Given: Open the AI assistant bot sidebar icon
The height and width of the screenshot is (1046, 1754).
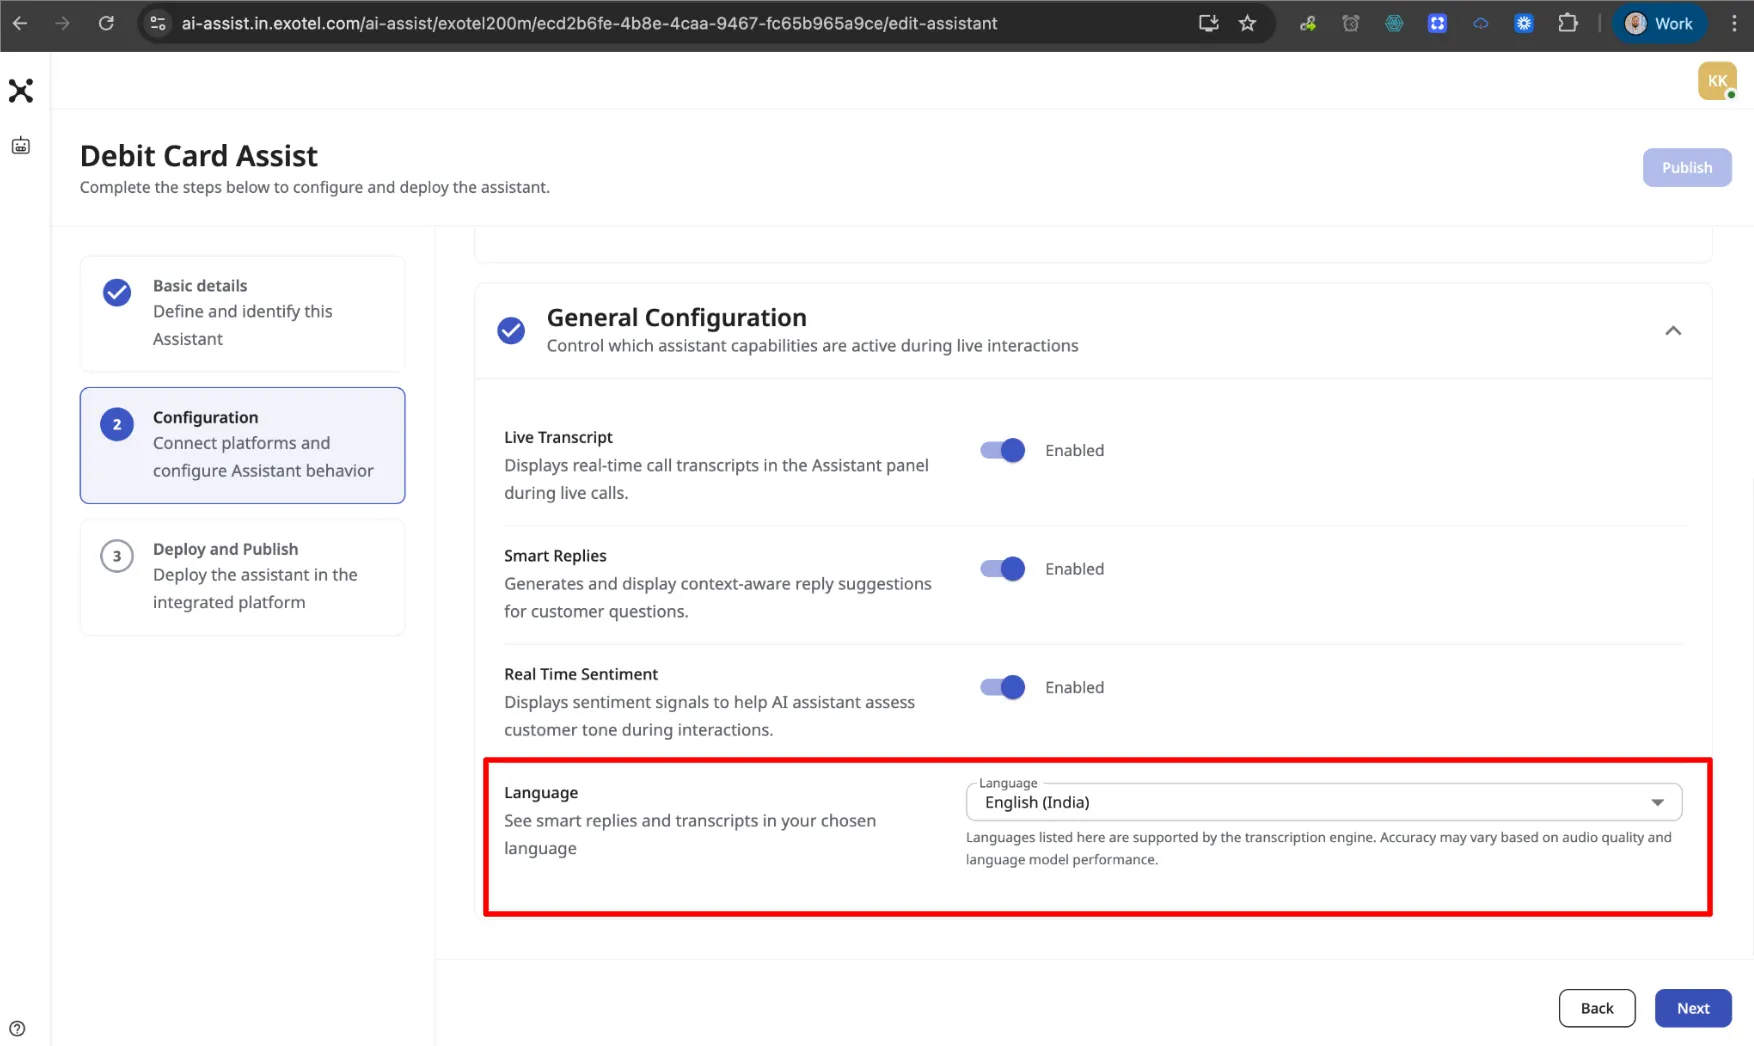Looking at the screenshot, I should [21, 146].
